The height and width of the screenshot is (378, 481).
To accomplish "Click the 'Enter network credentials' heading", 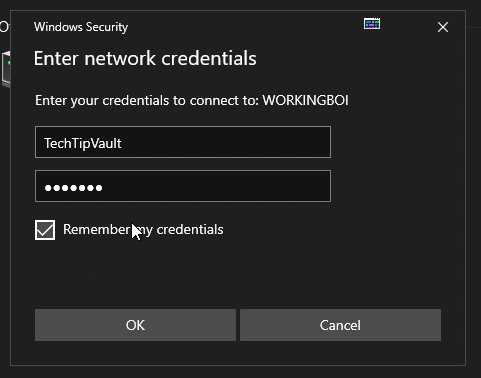I will (145, 59).
